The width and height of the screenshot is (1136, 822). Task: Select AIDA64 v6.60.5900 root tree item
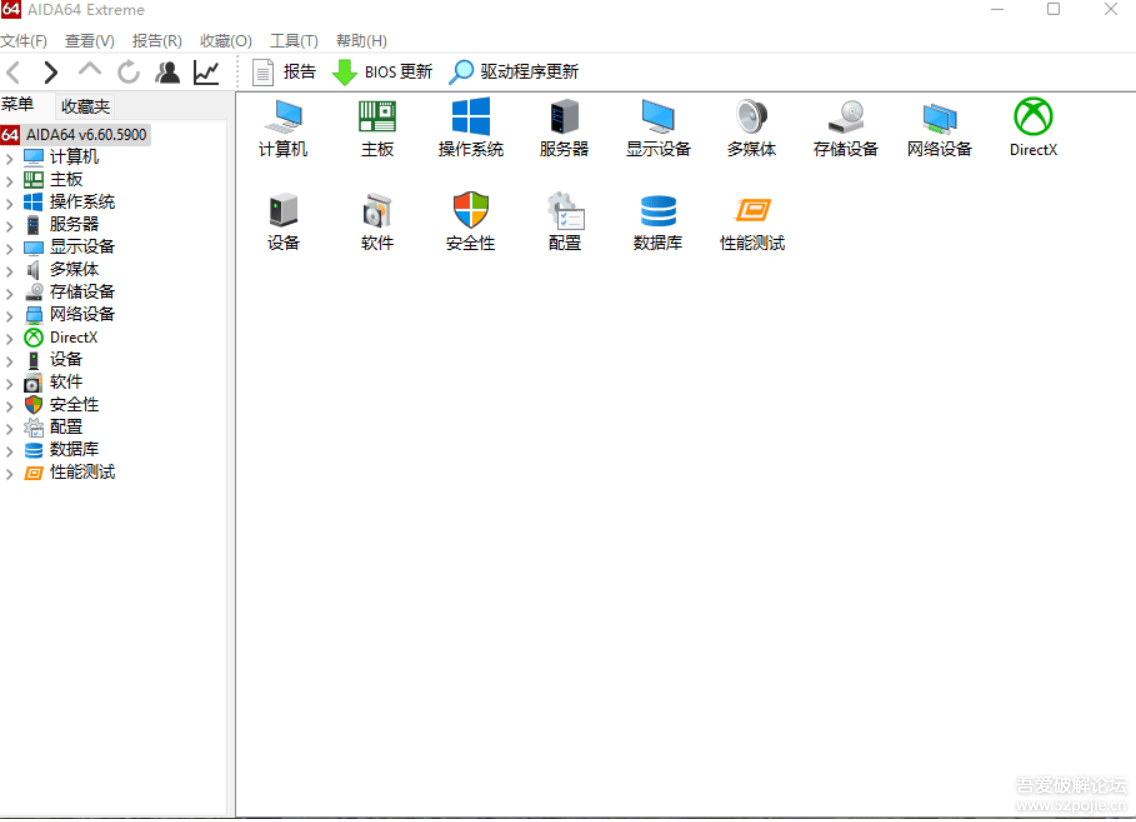86,135
